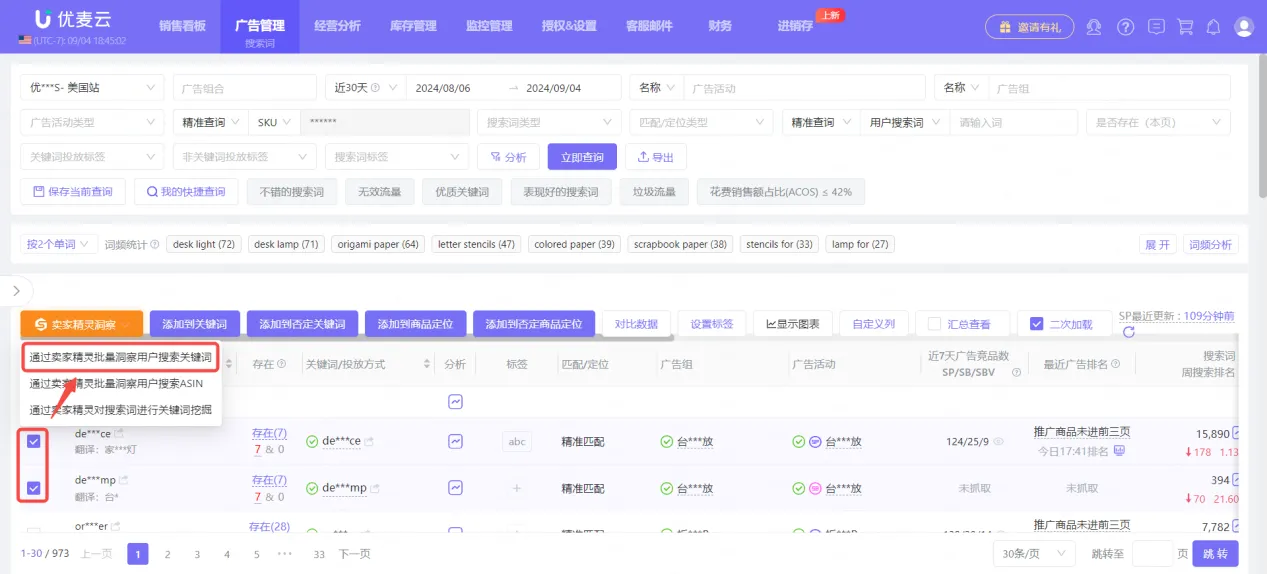Image resolution: width=1267 pixels, height=574 pixels.
Task: Sort by 关键词/投放方式 column arrows
Action: 428,364
